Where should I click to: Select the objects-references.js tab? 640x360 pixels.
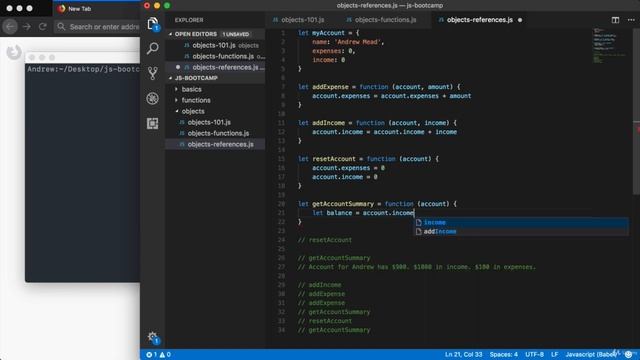(x=480, y=20)
